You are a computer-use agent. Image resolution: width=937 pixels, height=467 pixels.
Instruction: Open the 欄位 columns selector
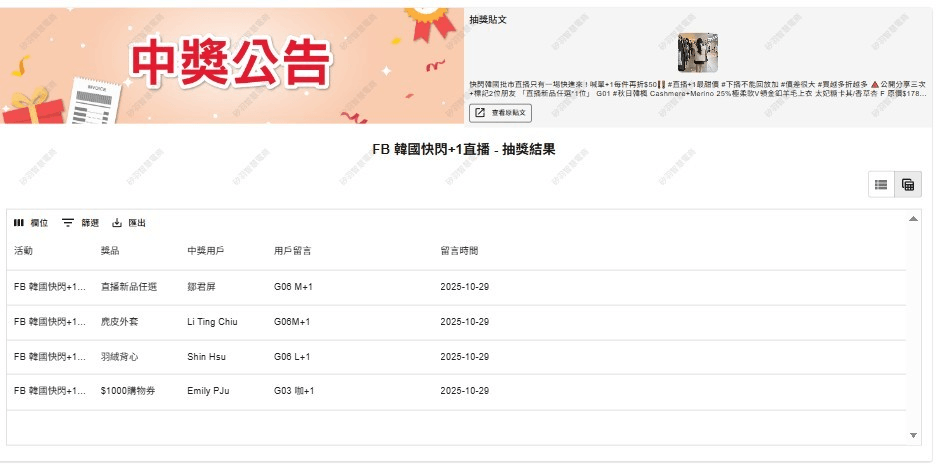tap(31, 223)
